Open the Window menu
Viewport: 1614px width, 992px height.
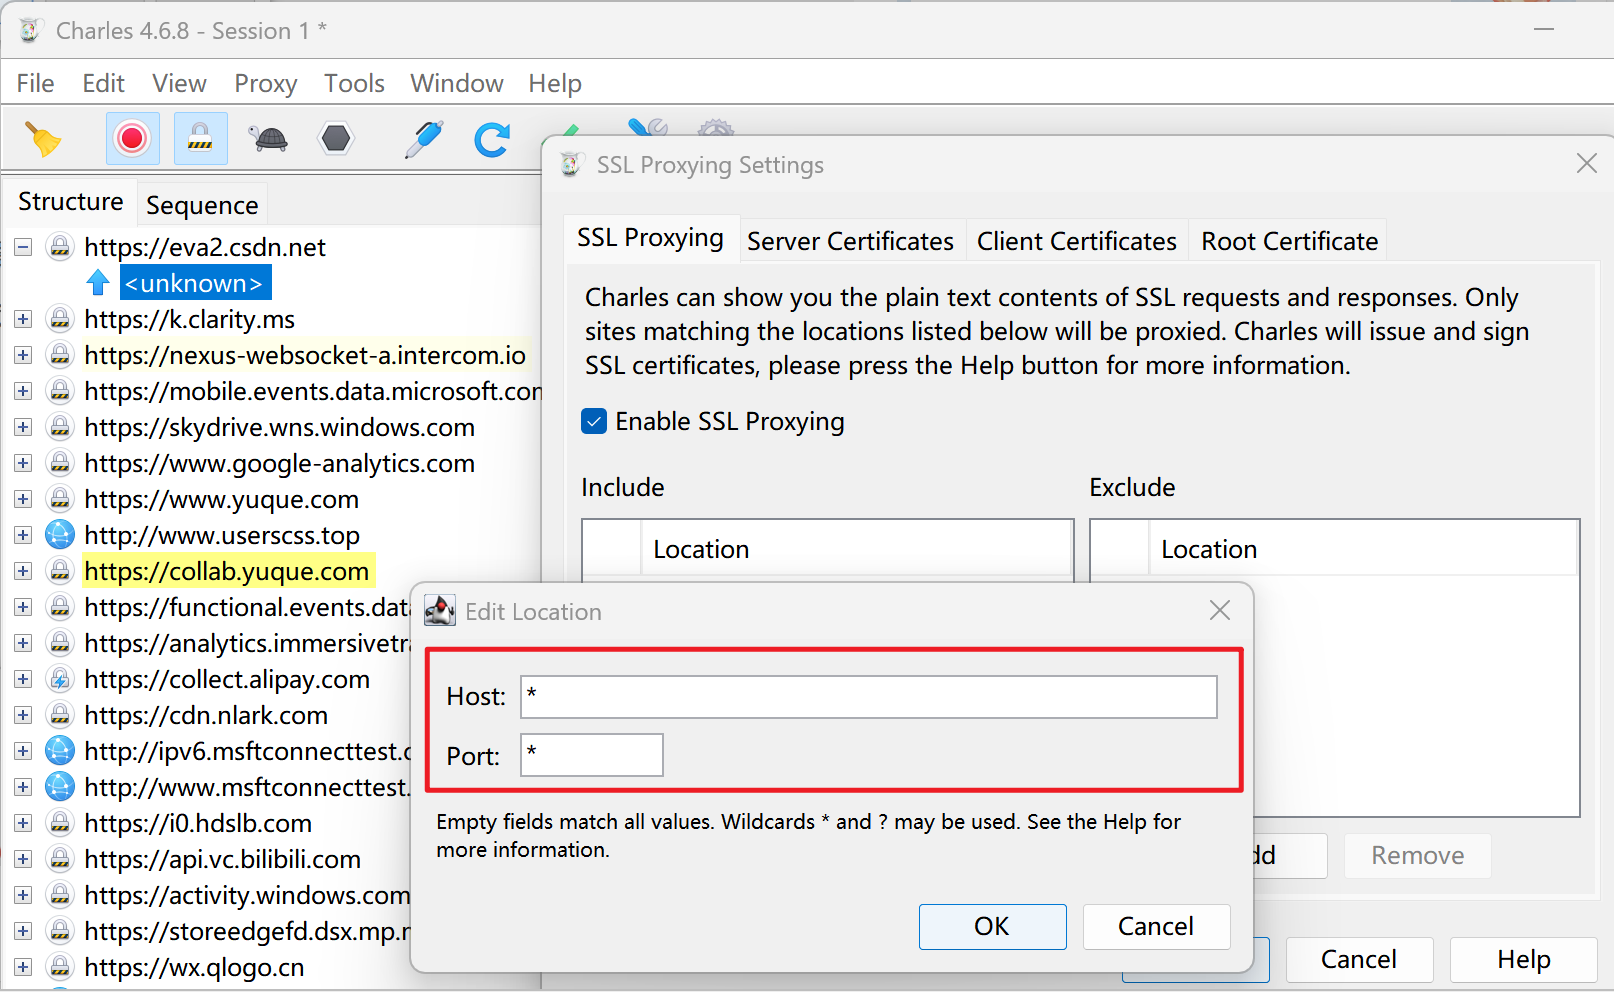[457, 83]
